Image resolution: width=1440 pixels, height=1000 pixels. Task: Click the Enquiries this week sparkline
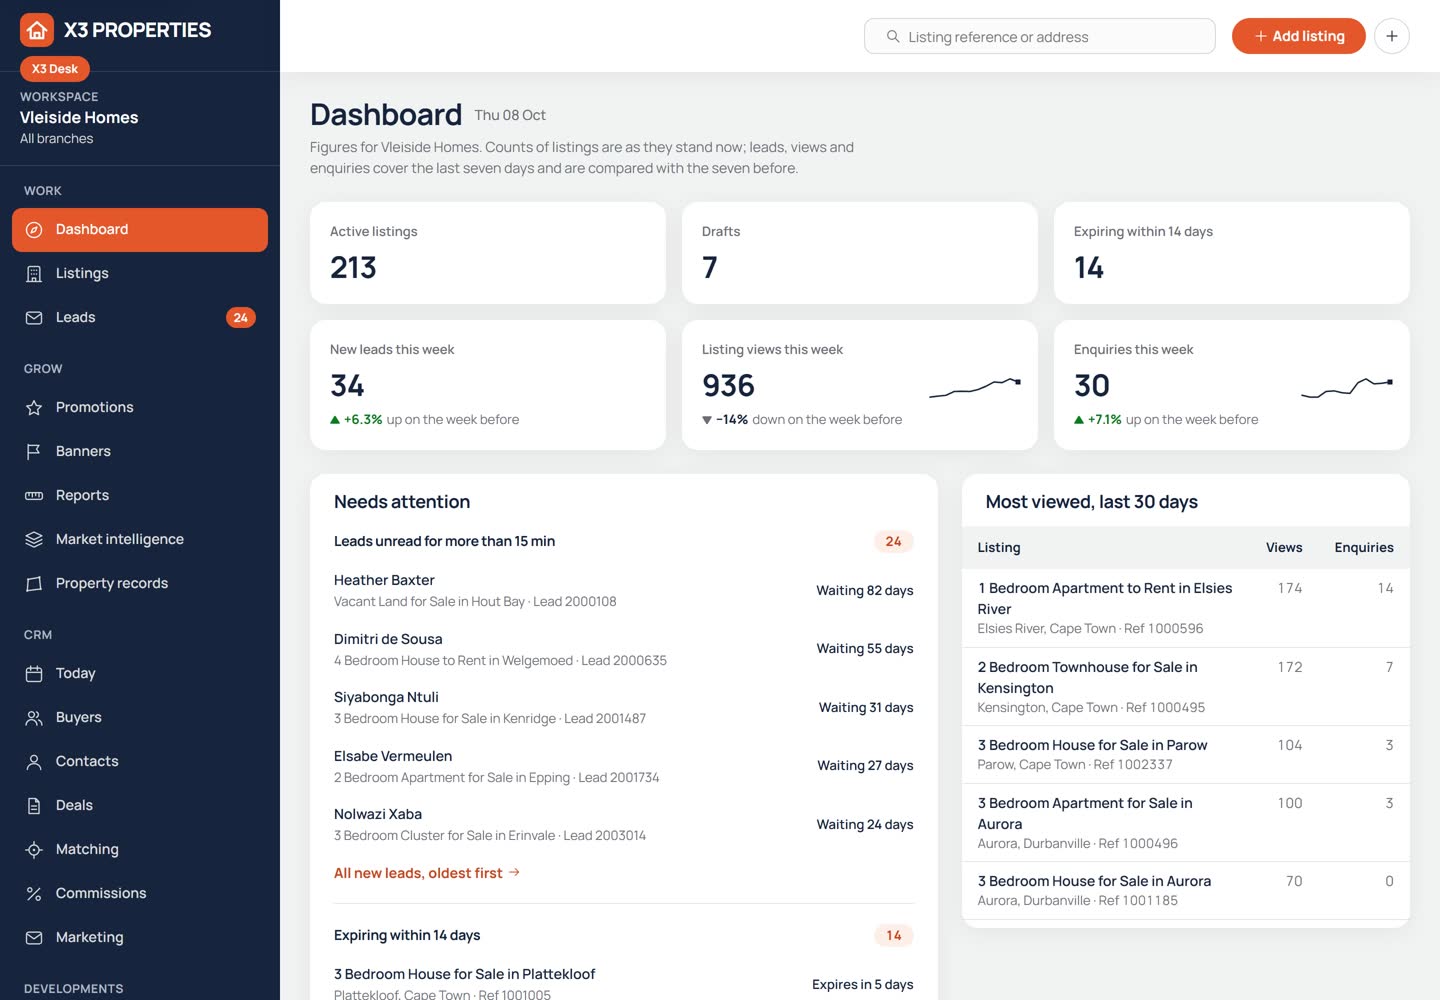point(1347,388)
